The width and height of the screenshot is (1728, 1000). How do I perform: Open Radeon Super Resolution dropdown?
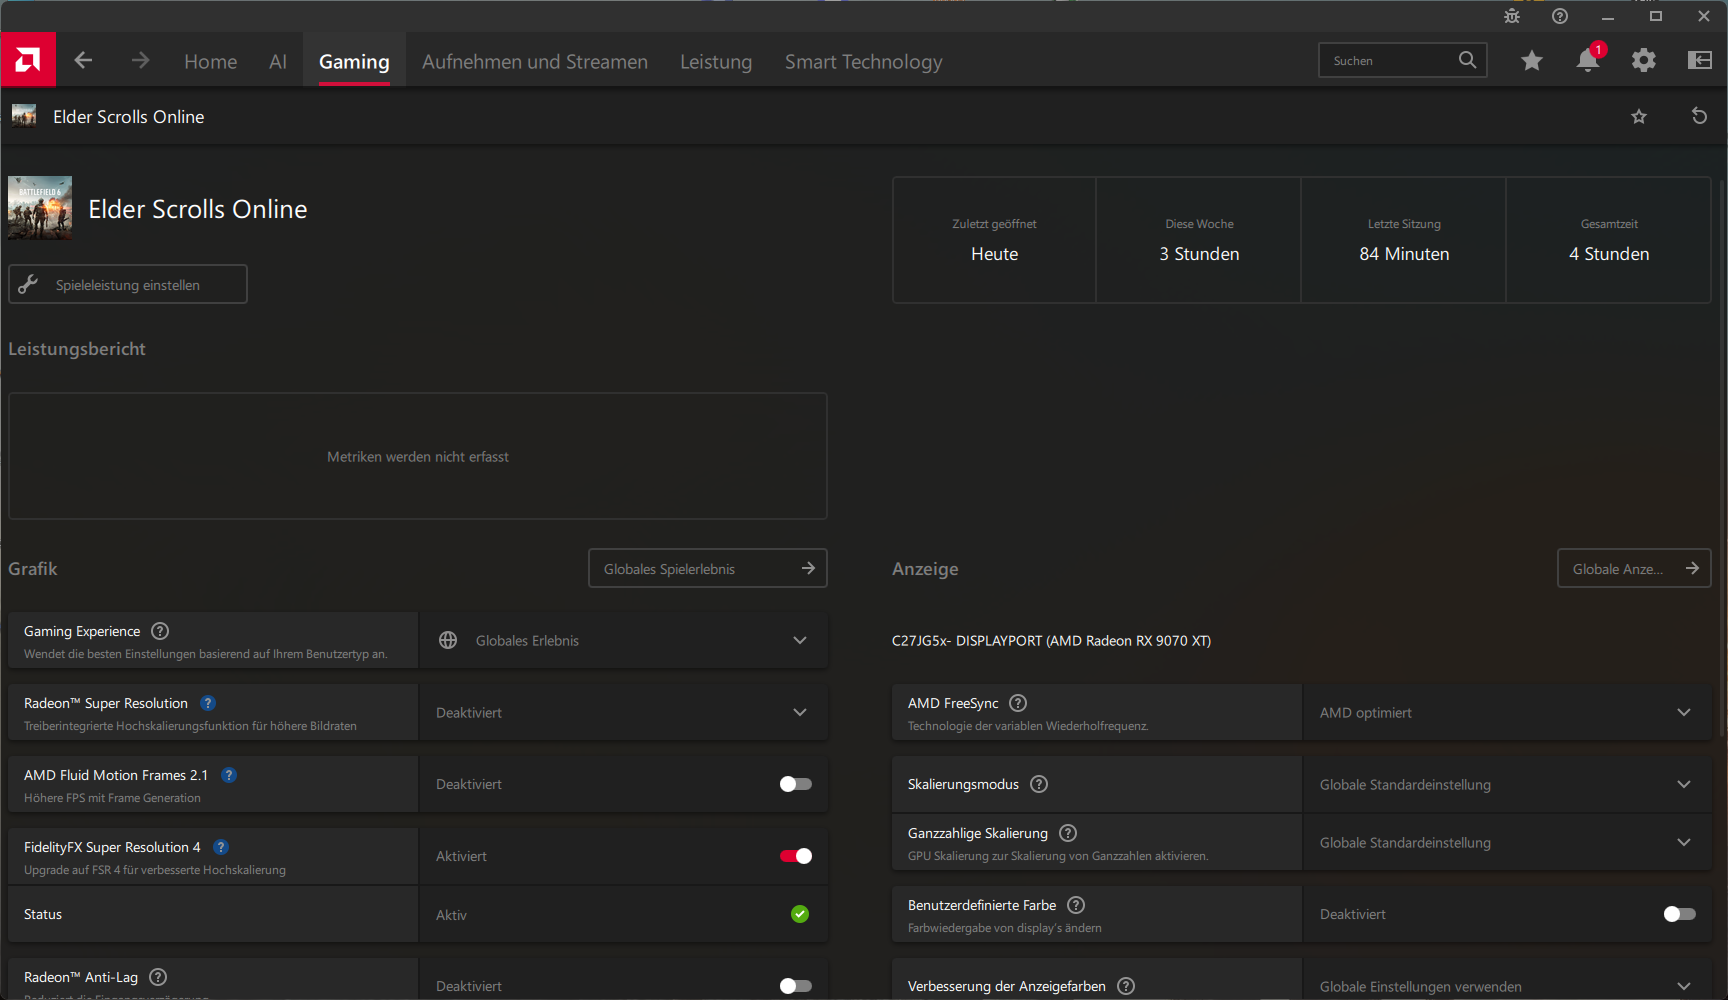623,712
